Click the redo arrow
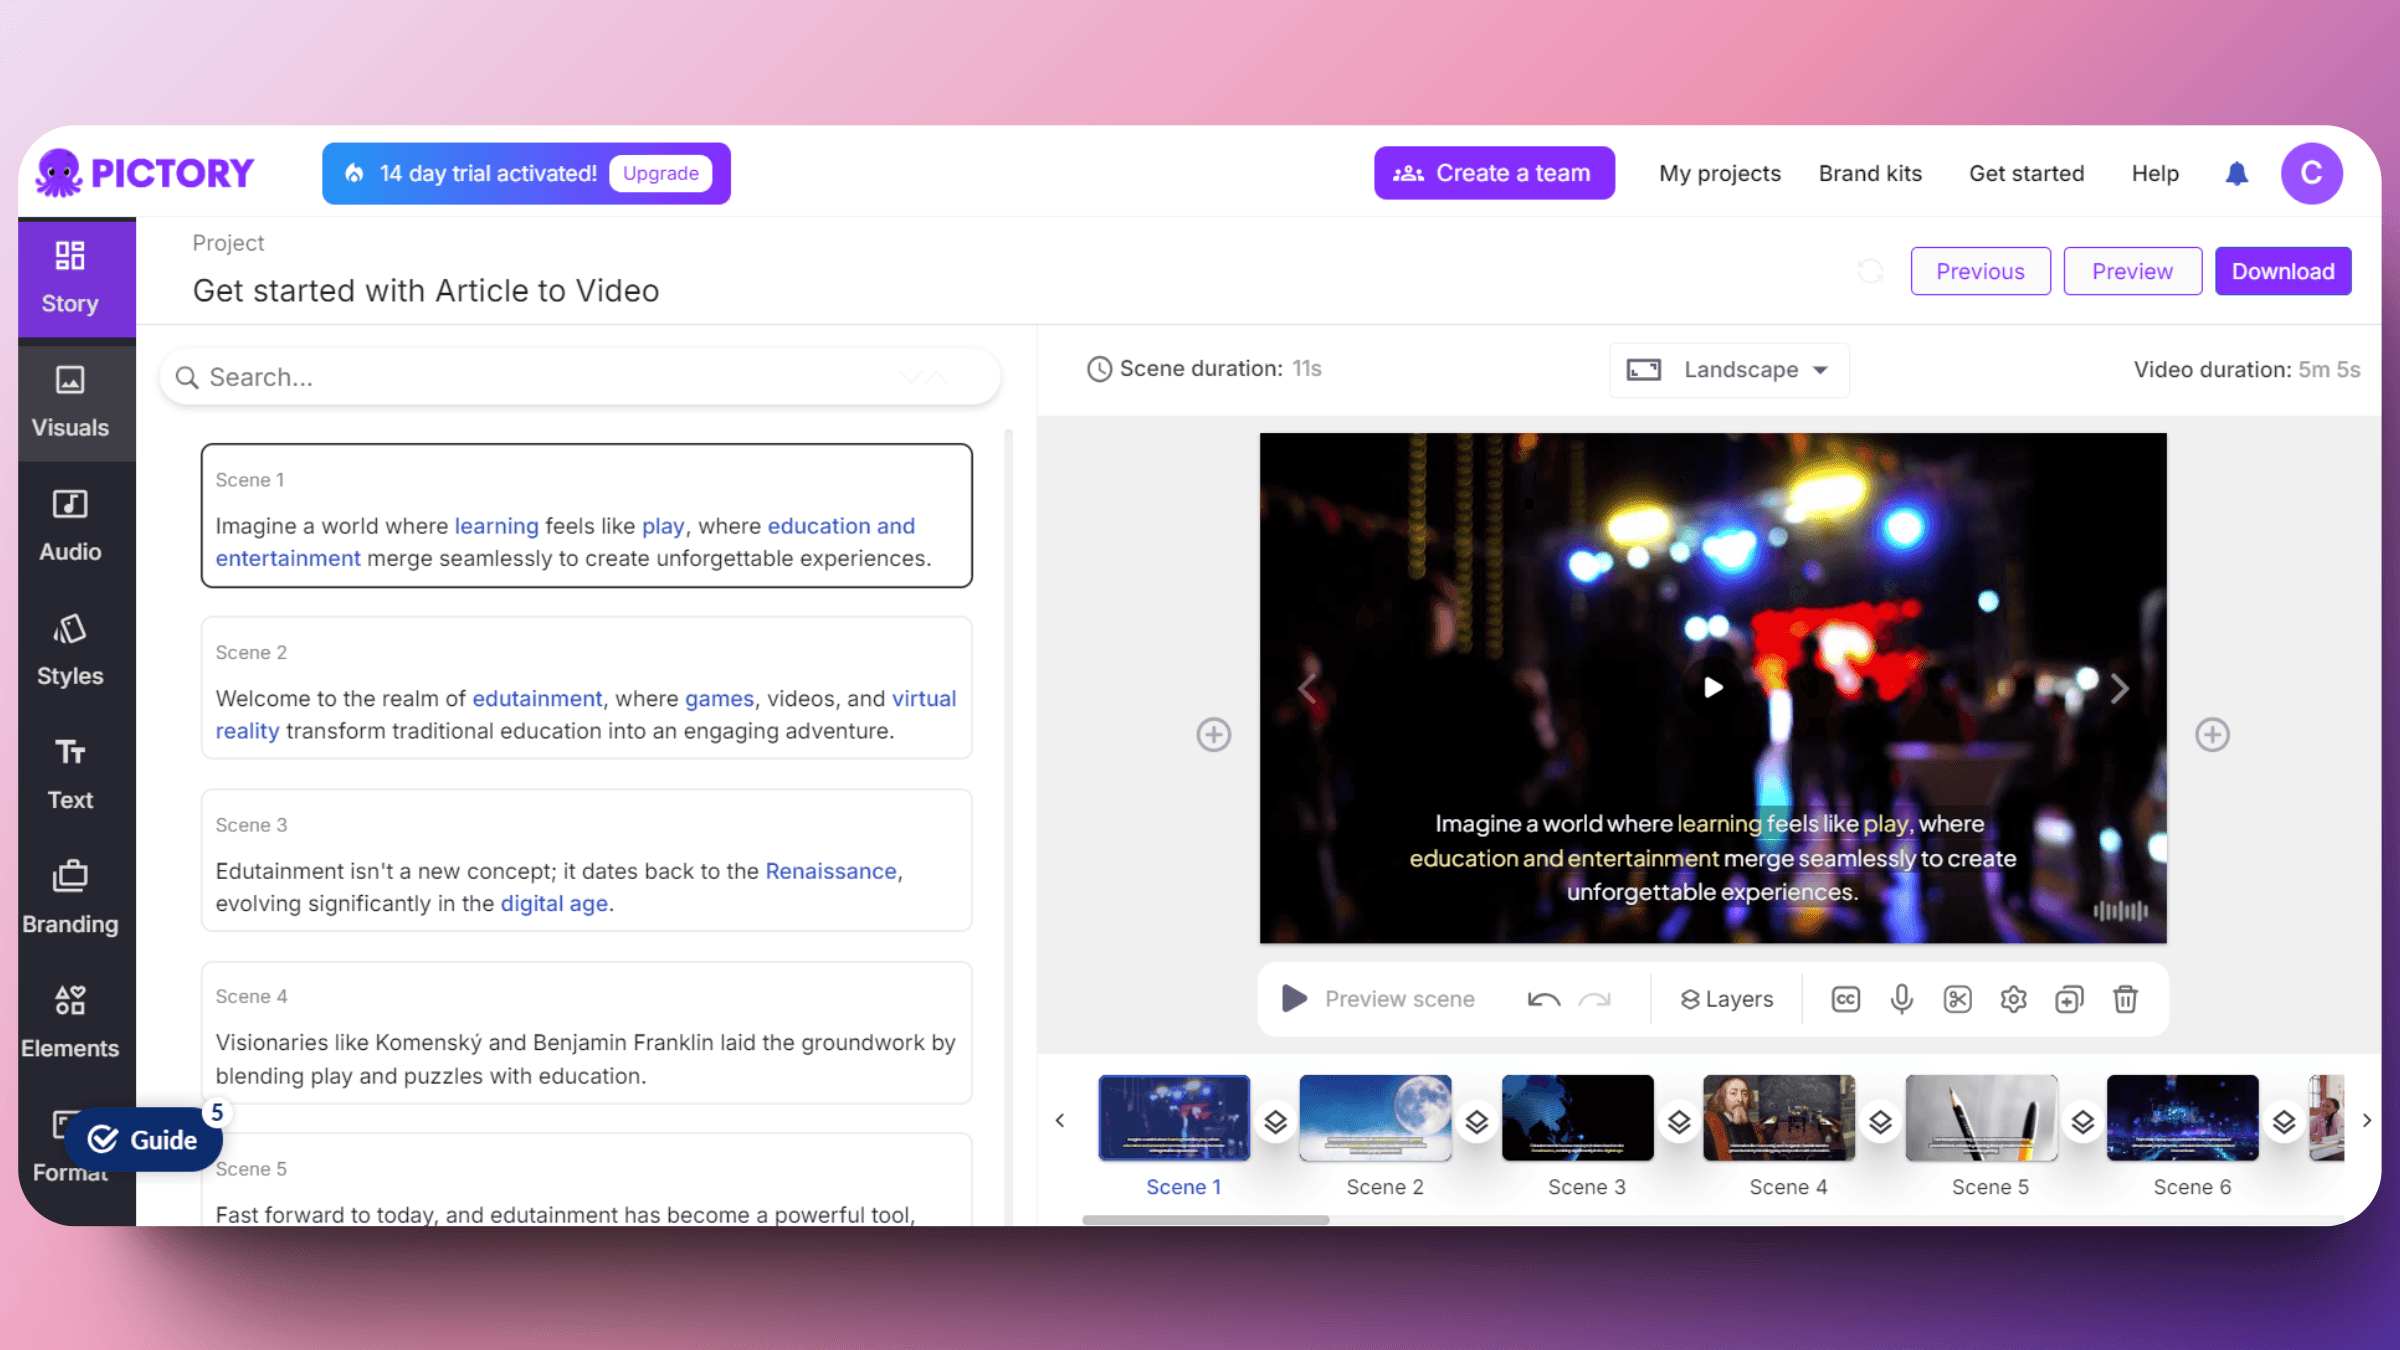This screenshot has height=1350, width=2400. coord(1595,999)
